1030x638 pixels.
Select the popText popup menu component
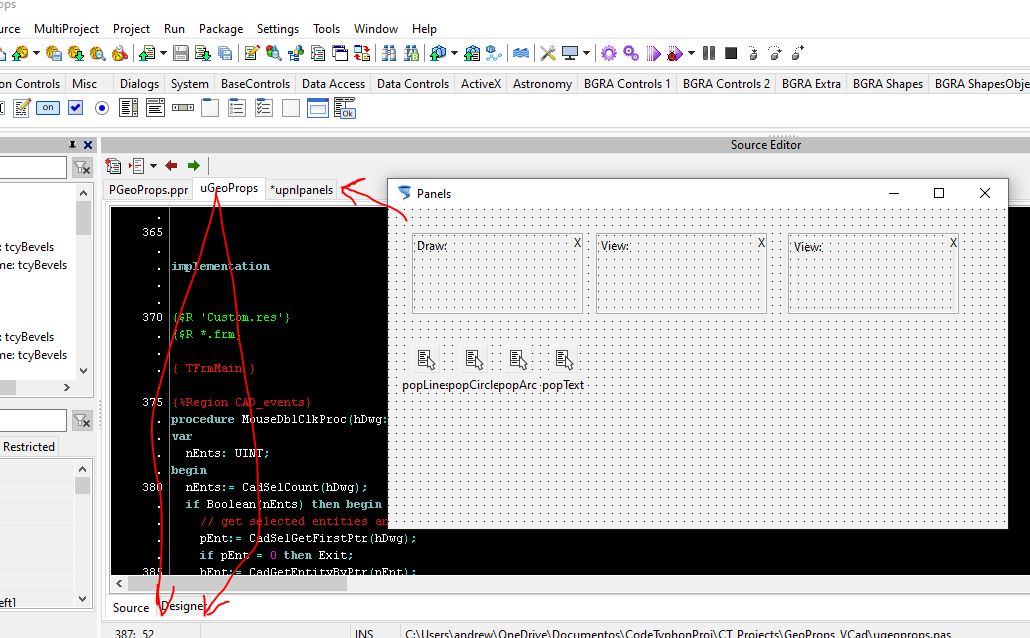[564, 359]
